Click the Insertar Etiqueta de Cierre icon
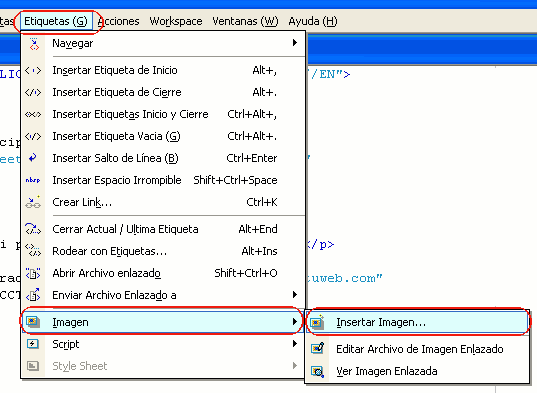The image size is (537, 393). 33,92
